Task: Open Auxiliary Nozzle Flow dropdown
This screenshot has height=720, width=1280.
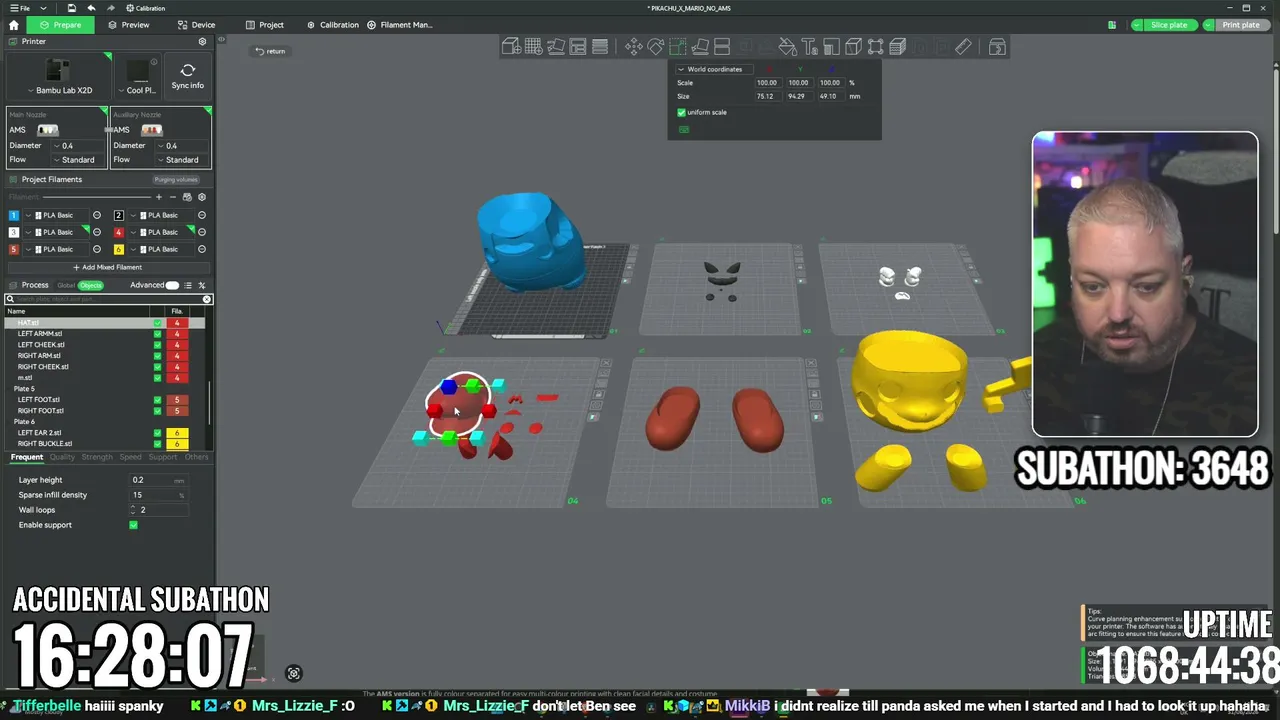Action: tap(181, 160)
